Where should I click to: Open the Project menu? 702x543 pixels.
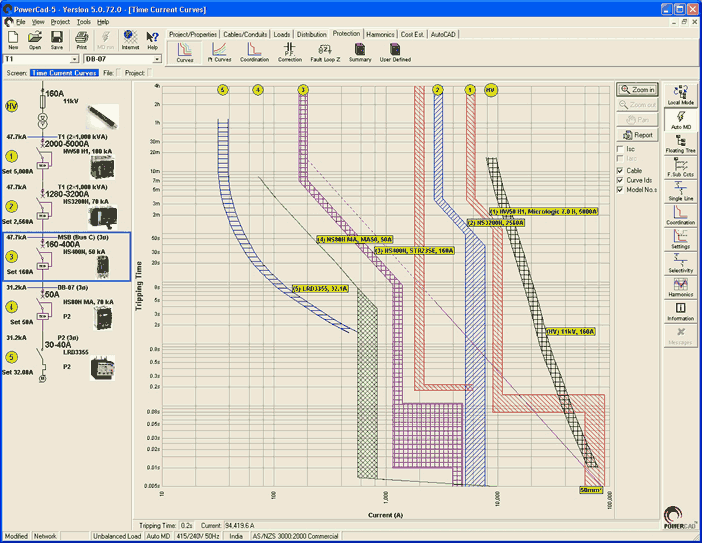point(60,21)
